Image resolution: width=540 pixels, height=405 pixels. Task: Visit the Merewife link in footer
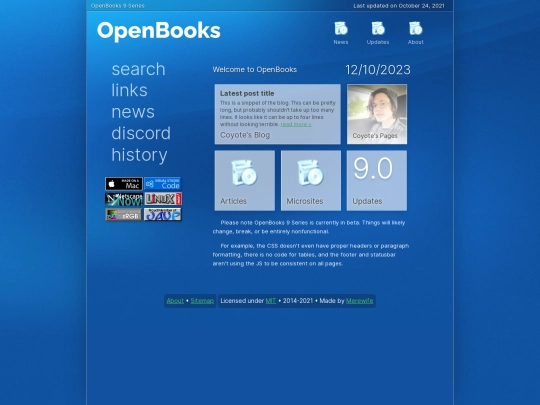point(360,301)
